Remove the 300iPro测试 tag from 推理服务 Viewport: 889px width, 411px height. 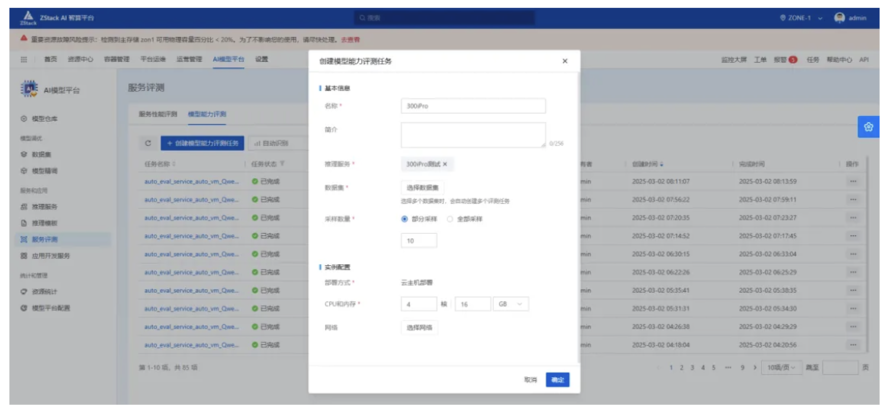coord(445,164)
